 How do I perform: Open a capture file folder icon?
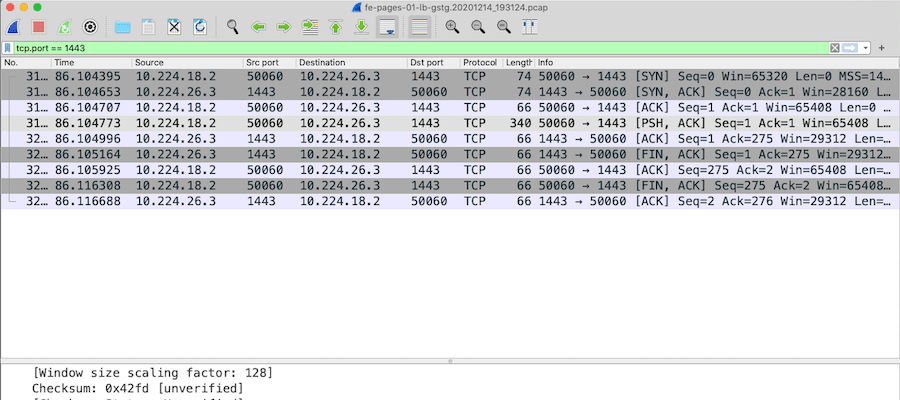(122, 27)
